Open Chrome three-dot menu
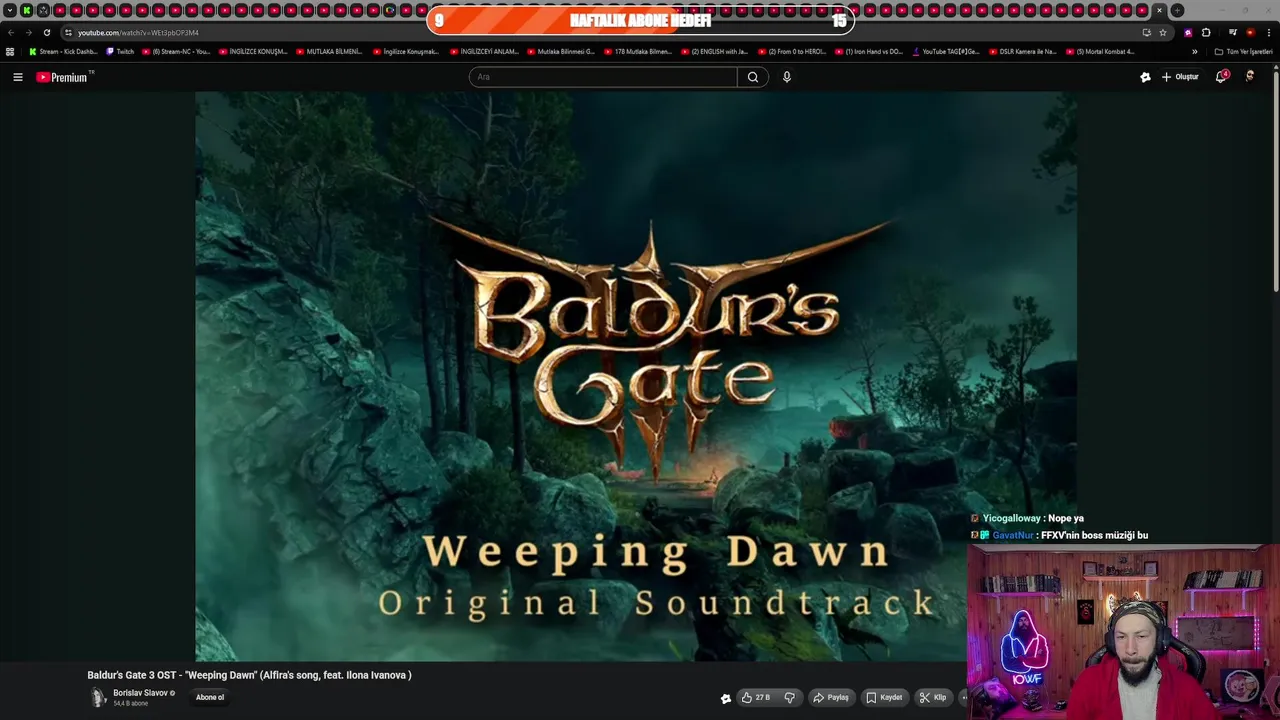The width and height of the screenshot is (1280, 720). tap(1269, 32)
